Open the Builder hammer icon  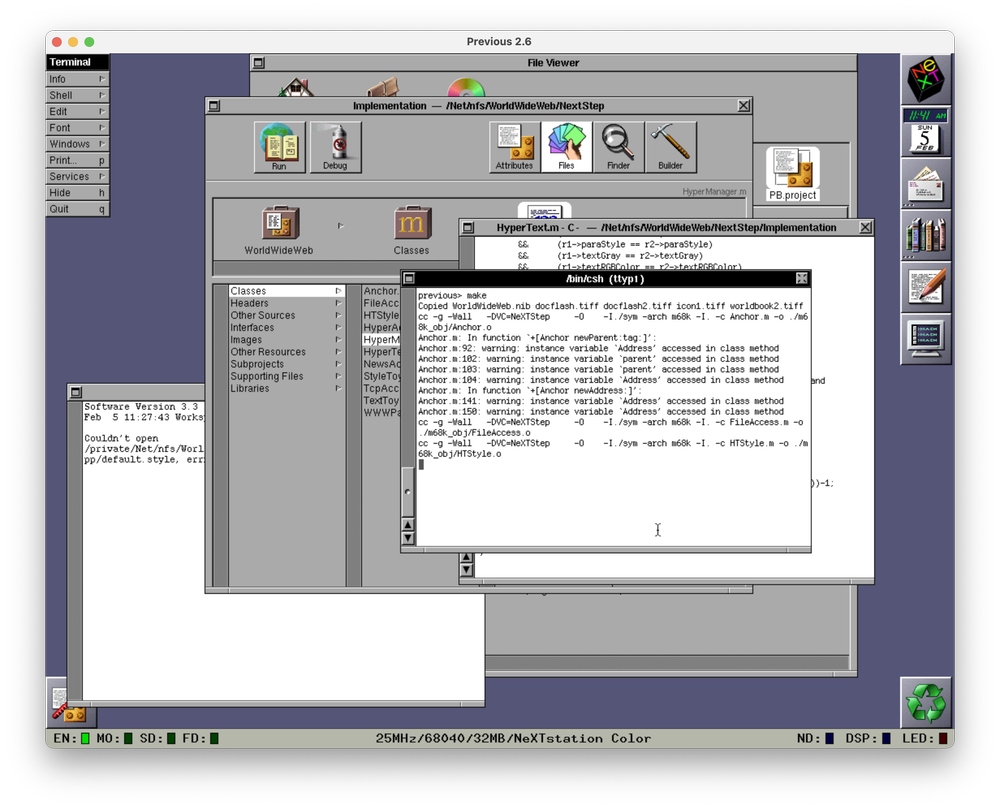[x=670, y=147]
